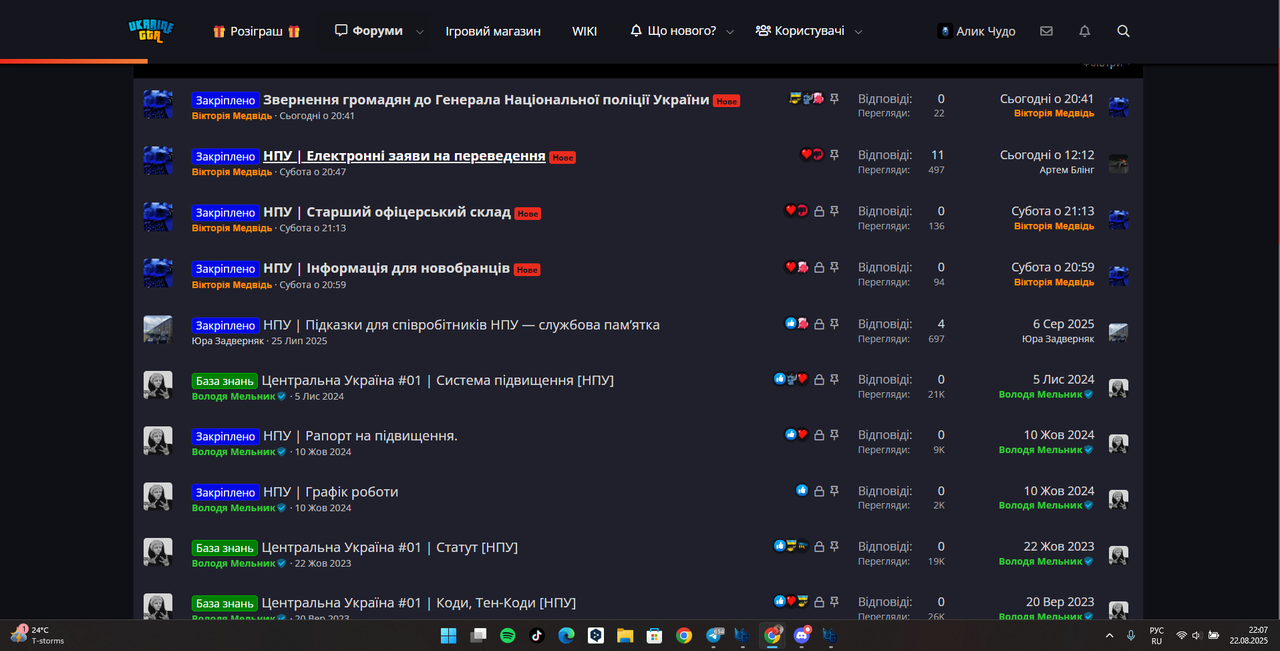This screenshot has width=1280, height=651.
Task: Click pin icon on Інформація для новобранців row
Action: (835, 267)
